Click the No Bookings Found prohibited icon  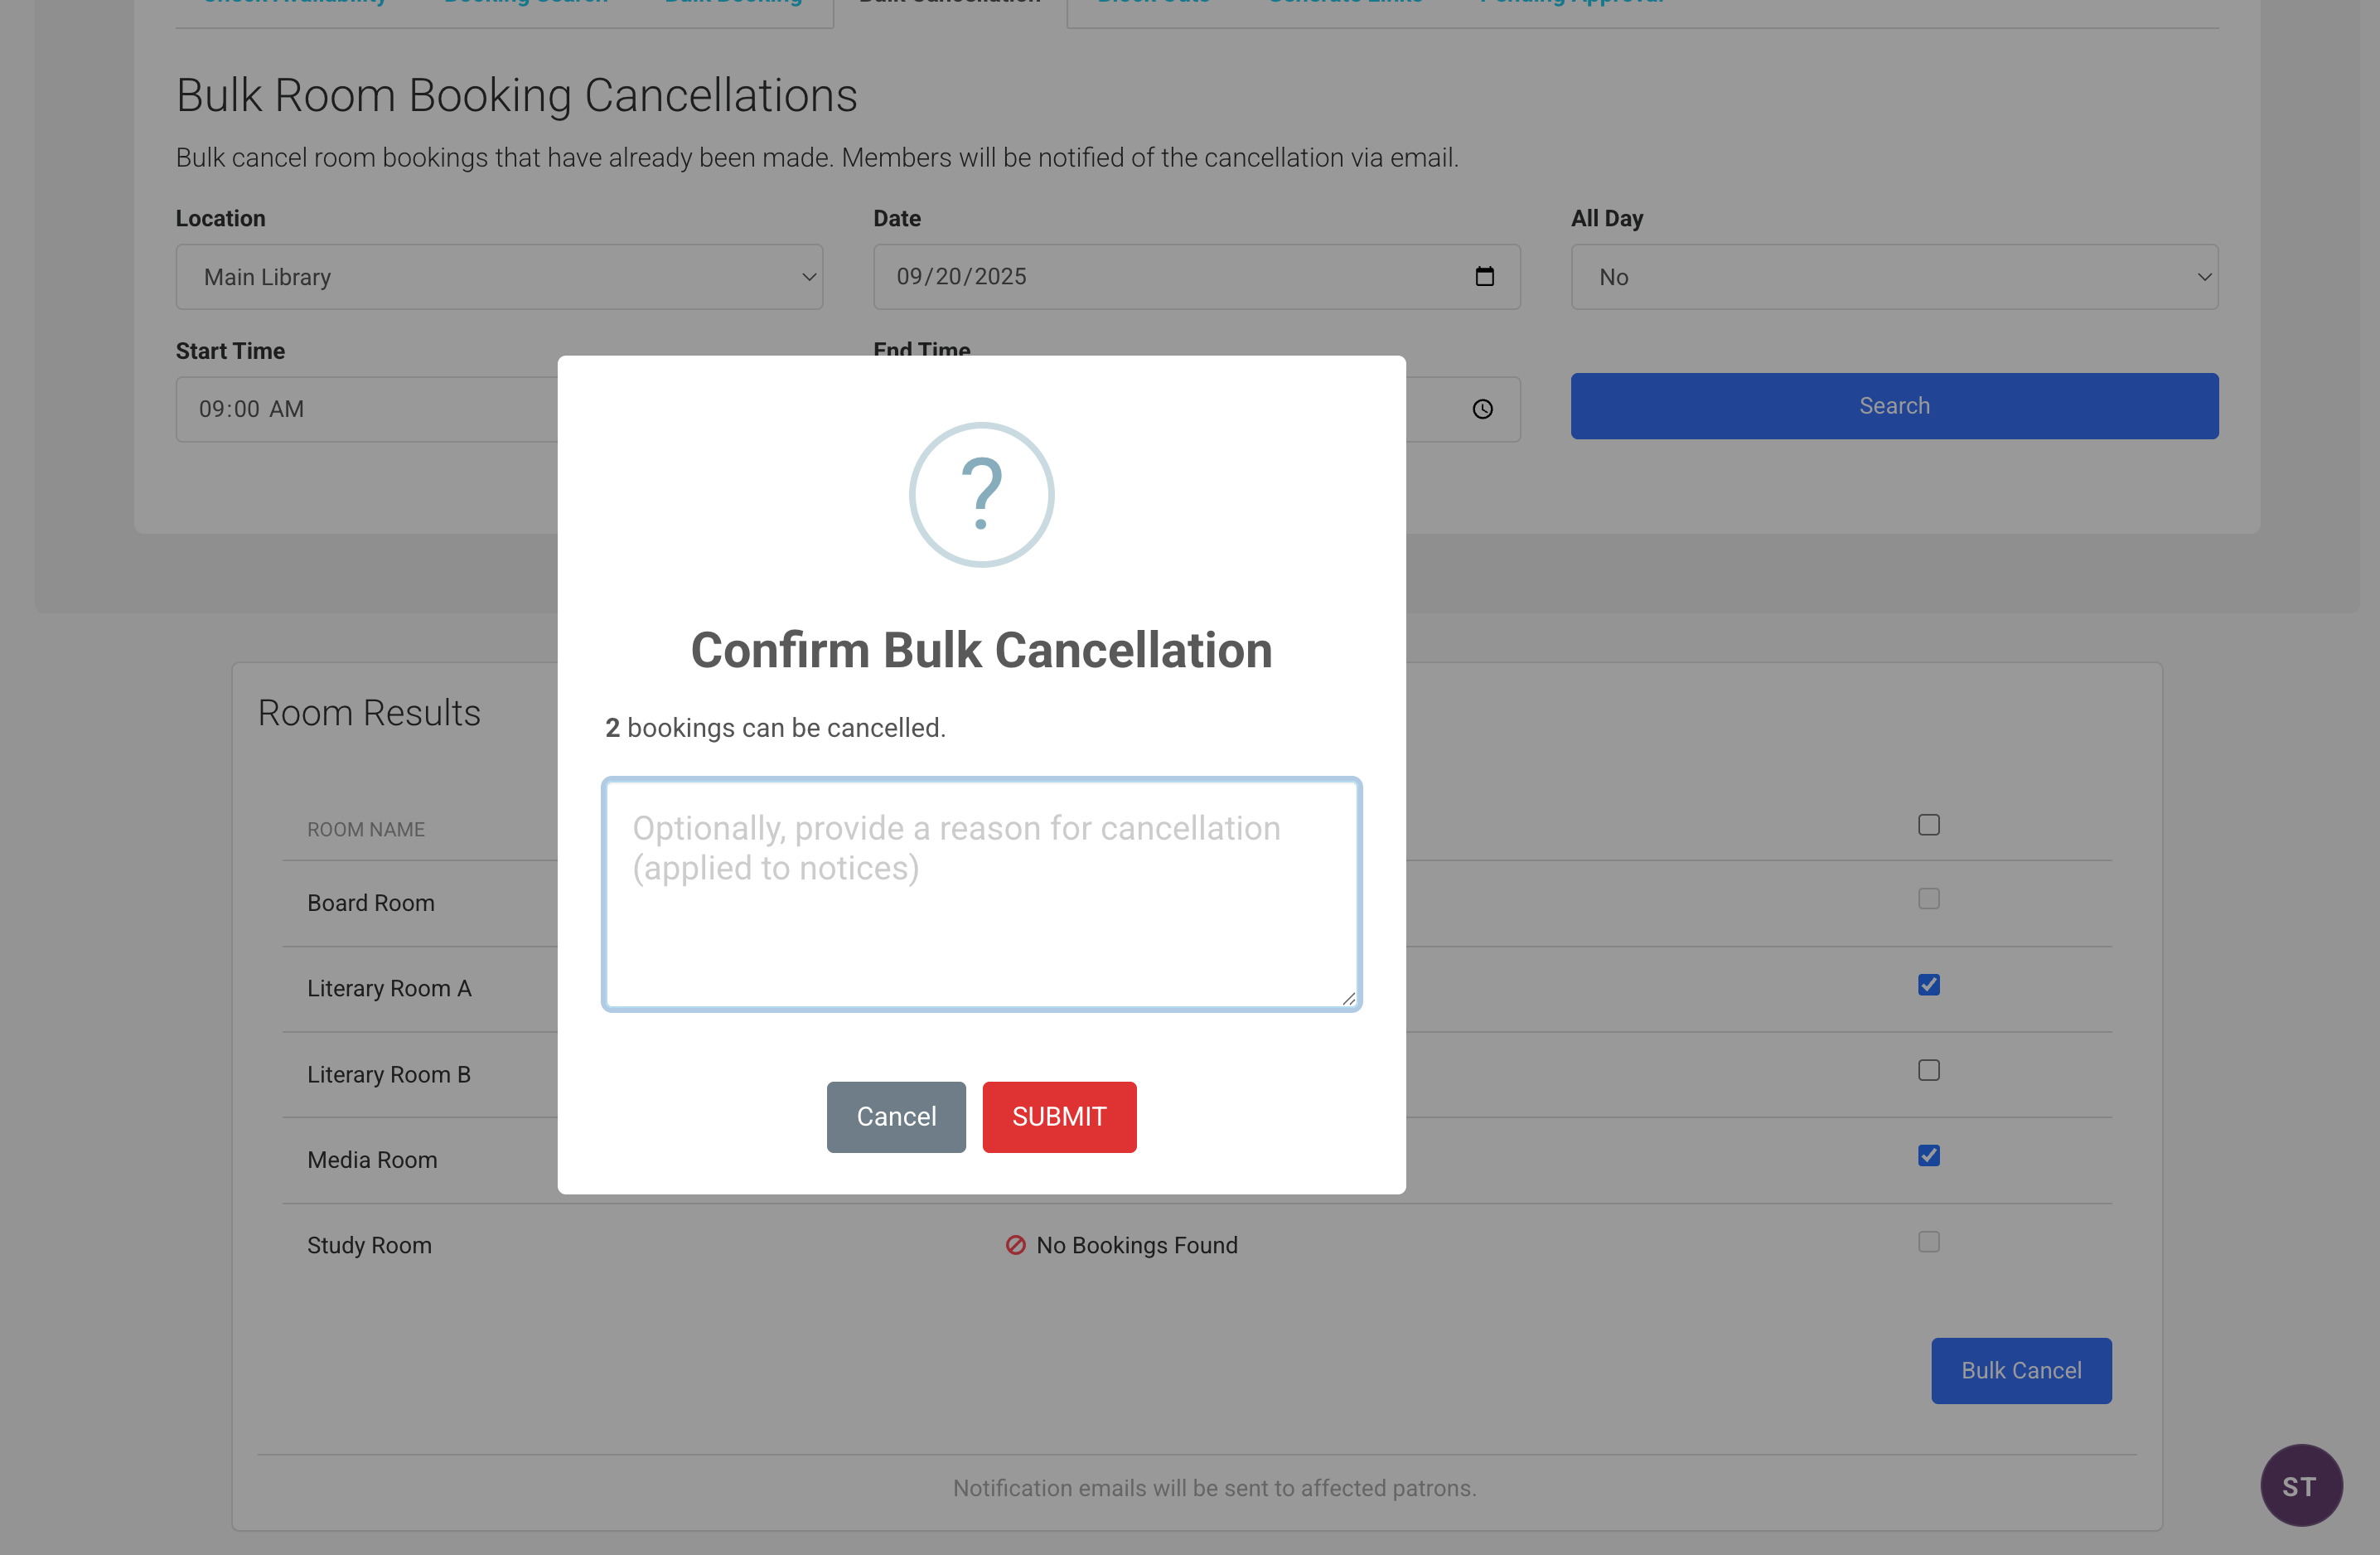pos(1015,1245)
